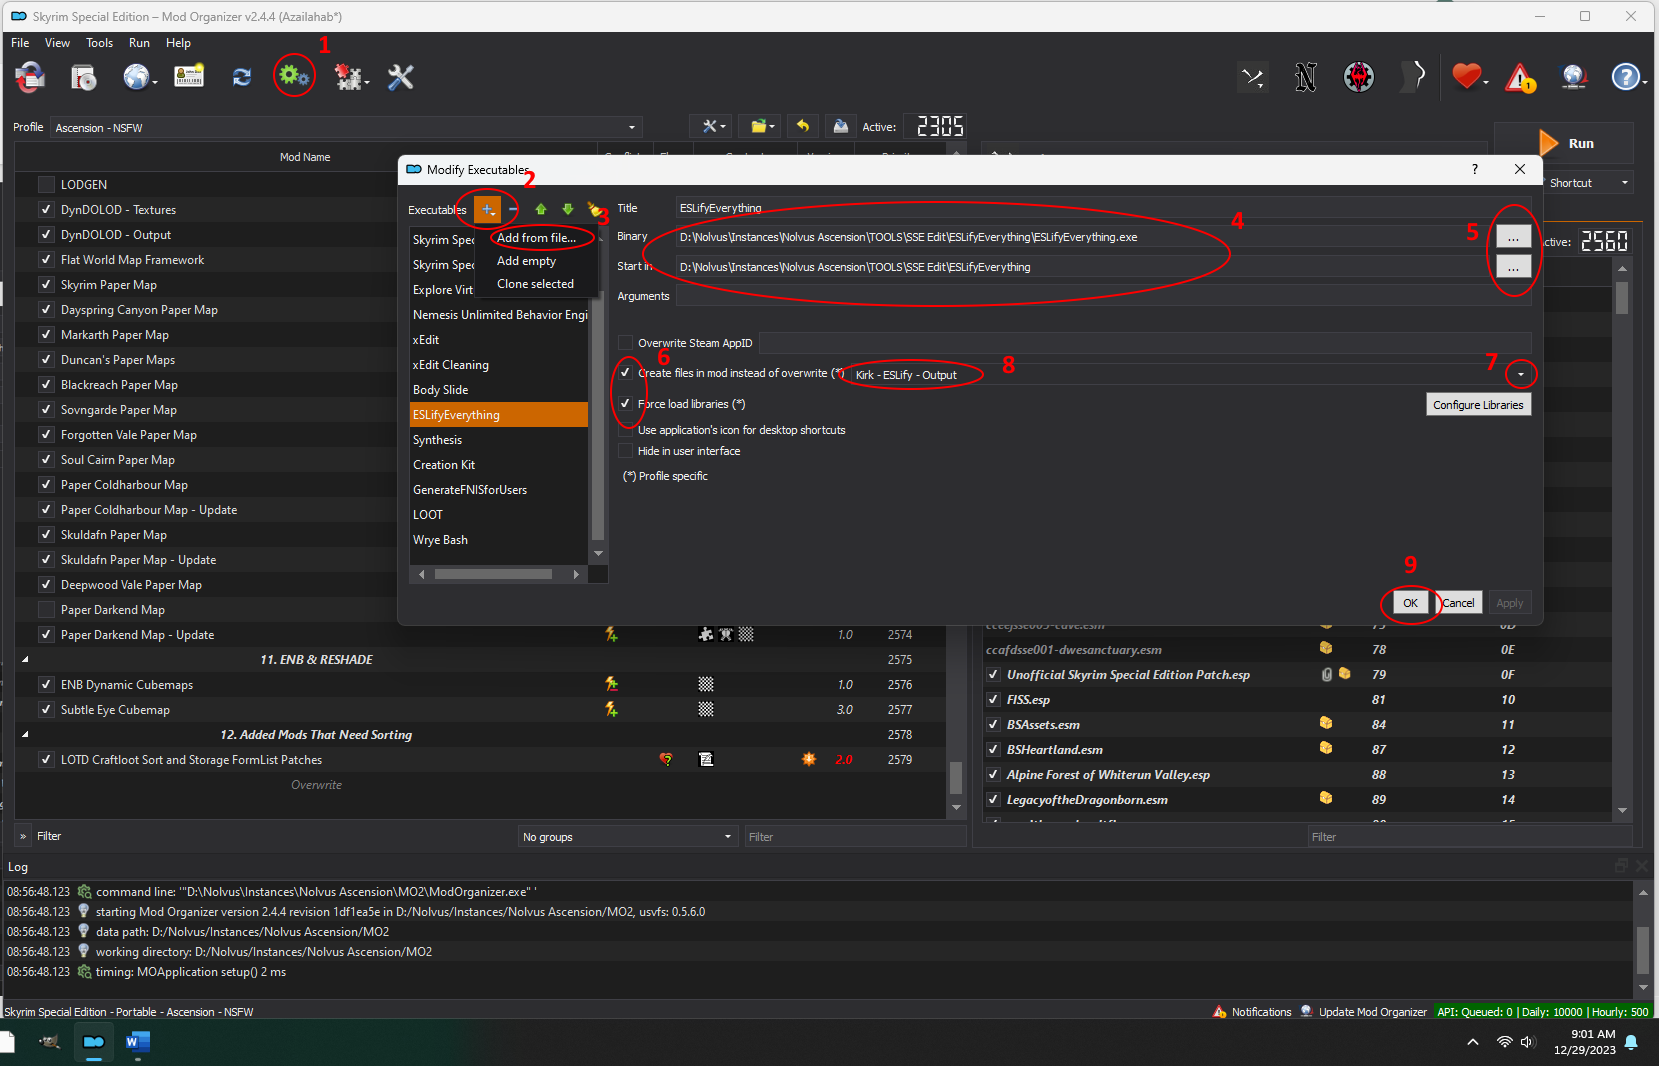Viewport: 1659px width, 1066px height.
Task: Open the wrench tools dropdown above mod list
Action: pos(713,126)
